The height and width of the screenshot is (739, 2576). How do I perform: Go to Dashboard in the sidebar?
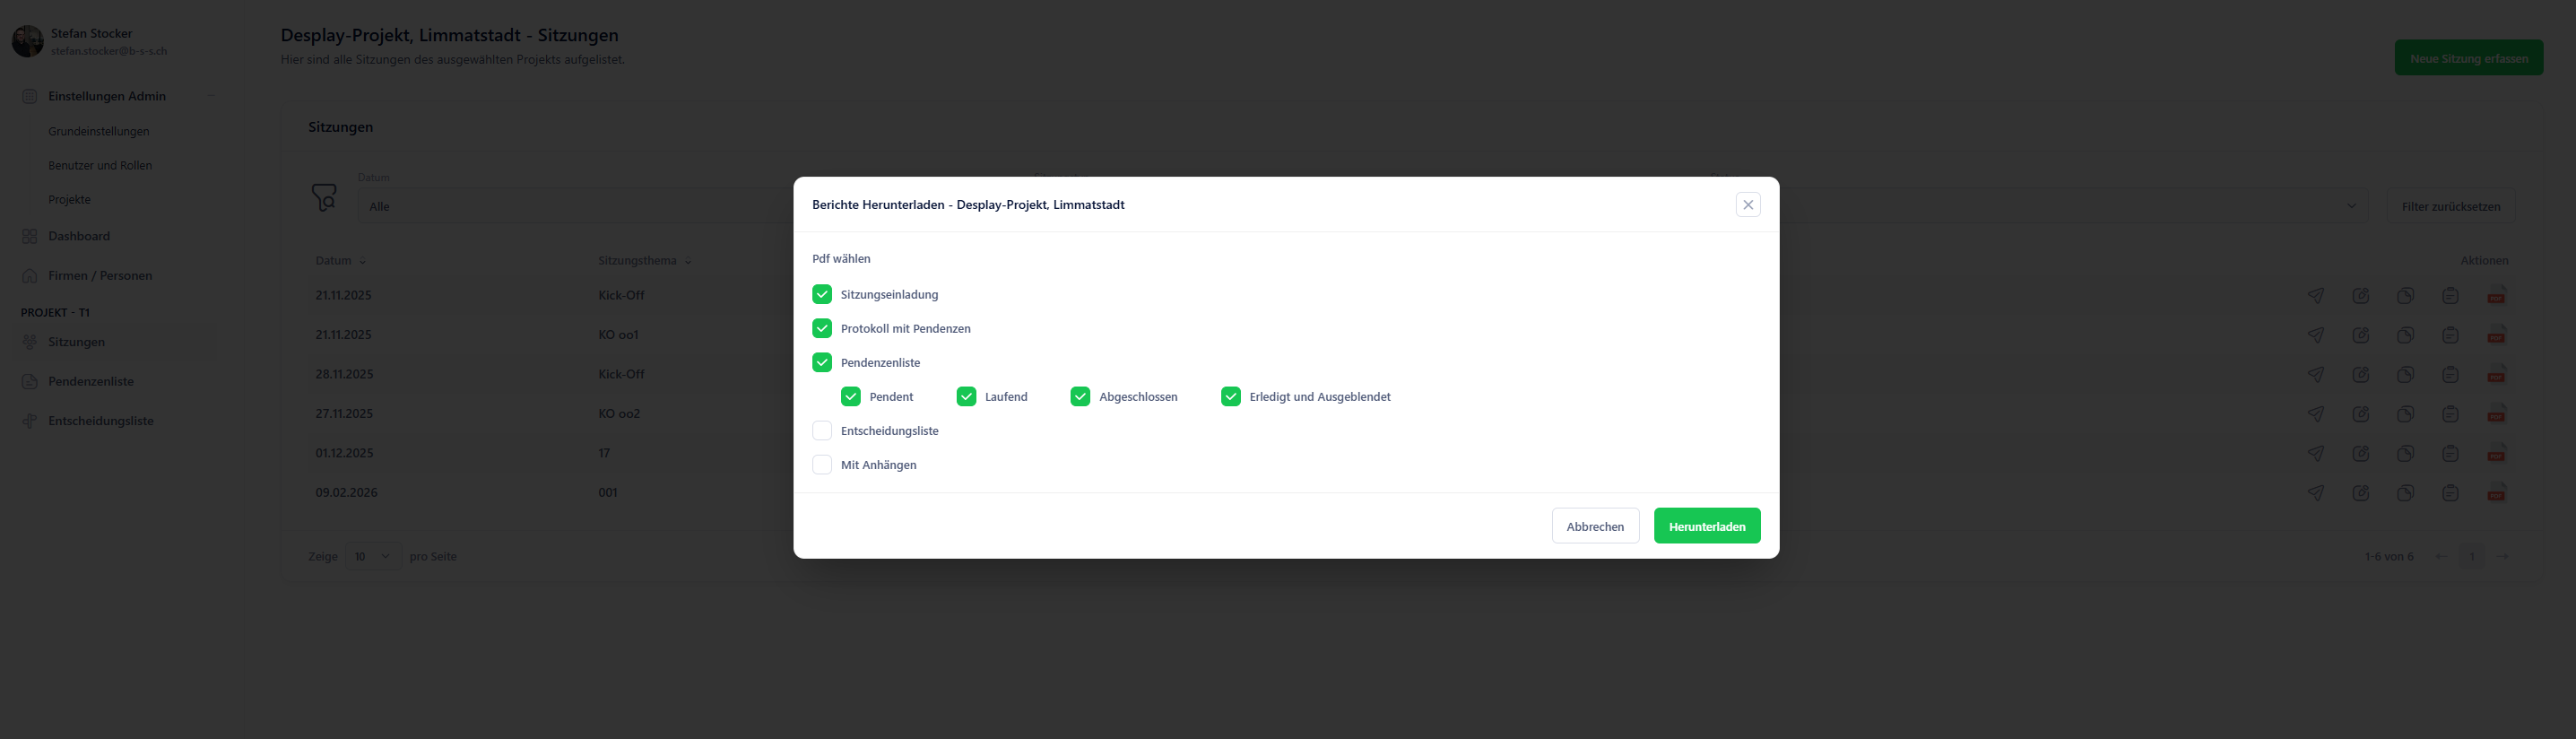click(x=79, y=237)
